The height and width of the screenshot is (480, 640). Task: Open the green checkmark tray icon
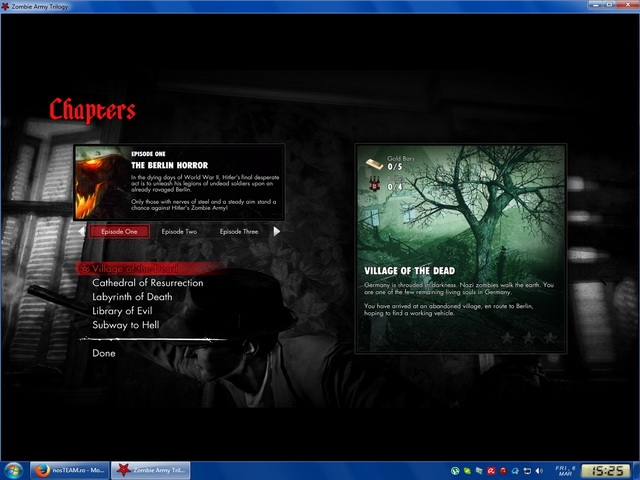(467, 471)
